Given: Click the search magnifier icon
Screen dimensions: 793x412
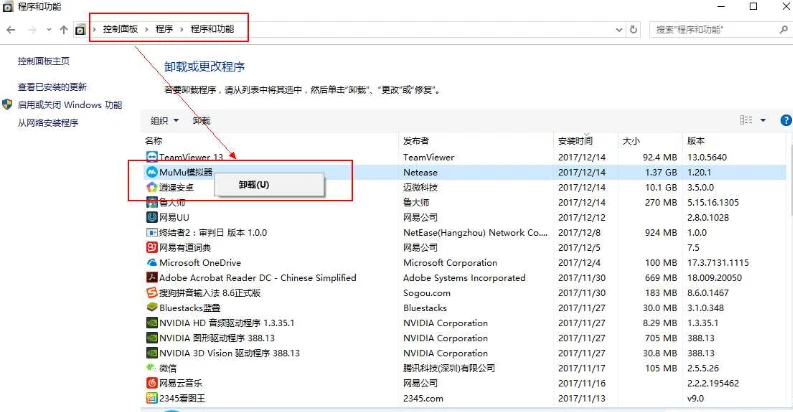Looking at the screenshot, I should pyautogui.click(x=784, y=30).
